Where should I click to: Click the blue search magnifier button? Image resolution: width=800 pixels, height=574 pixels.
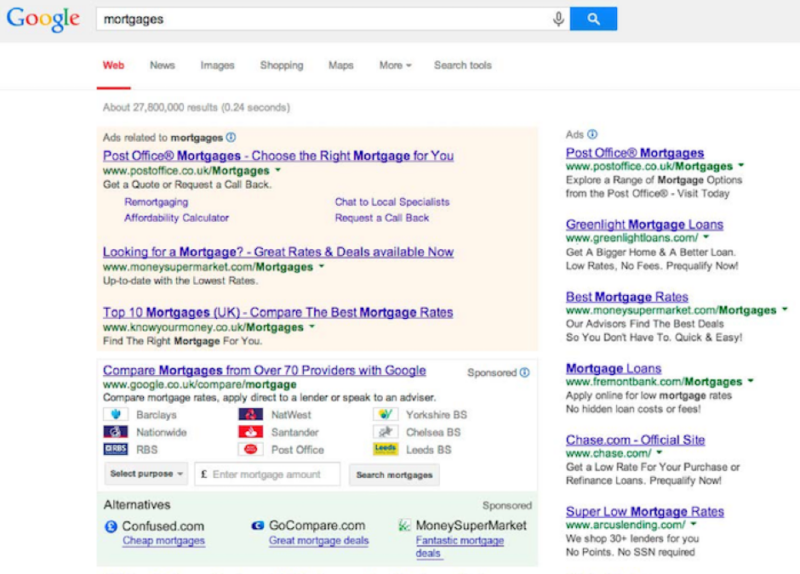593,19
